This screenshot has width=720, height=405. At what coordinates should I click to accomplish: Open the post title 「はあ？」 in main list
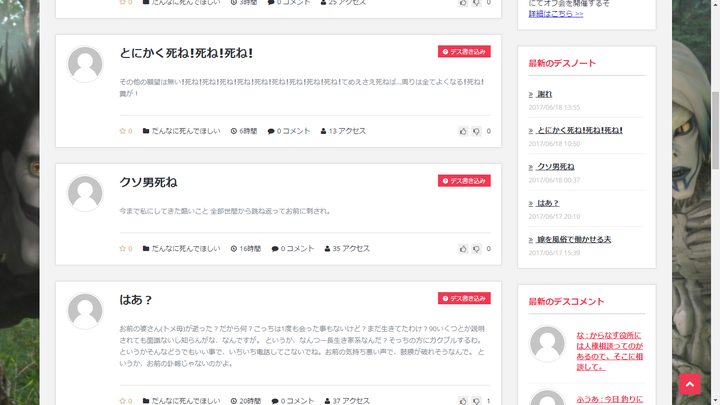[x=136, y=300]
